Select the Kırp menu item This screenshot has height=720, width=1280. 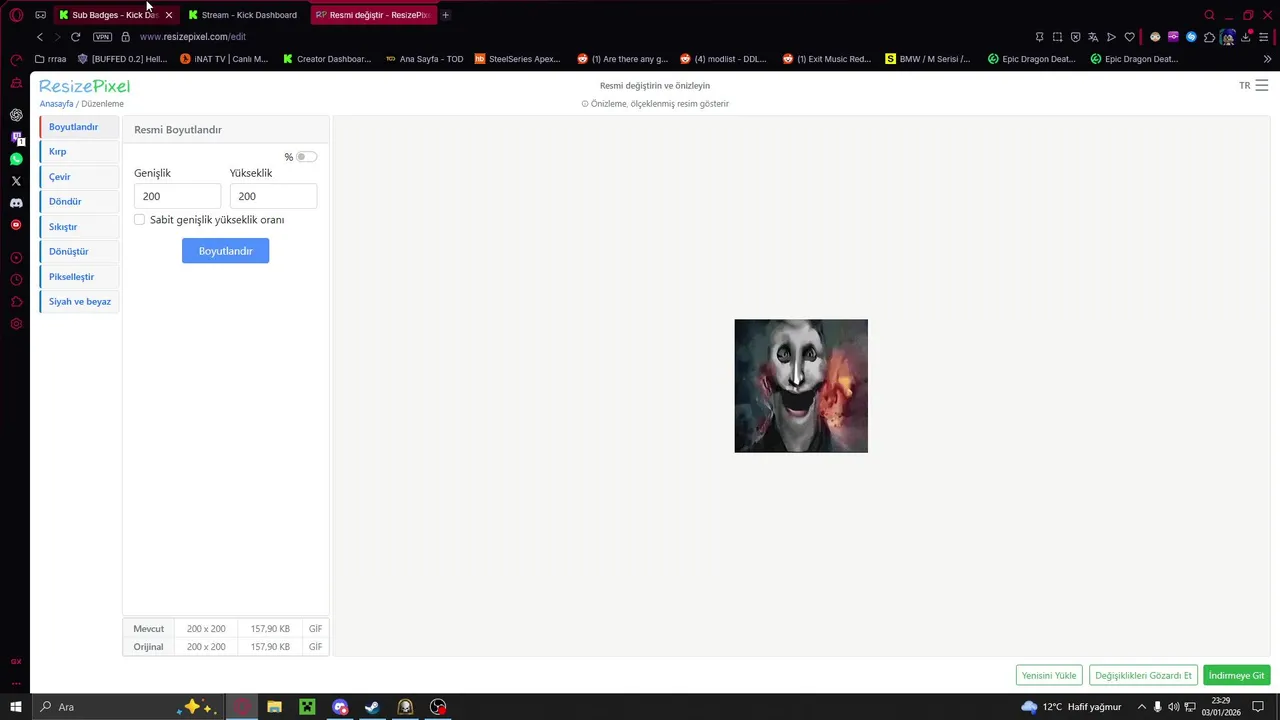(x=79, y=152)
